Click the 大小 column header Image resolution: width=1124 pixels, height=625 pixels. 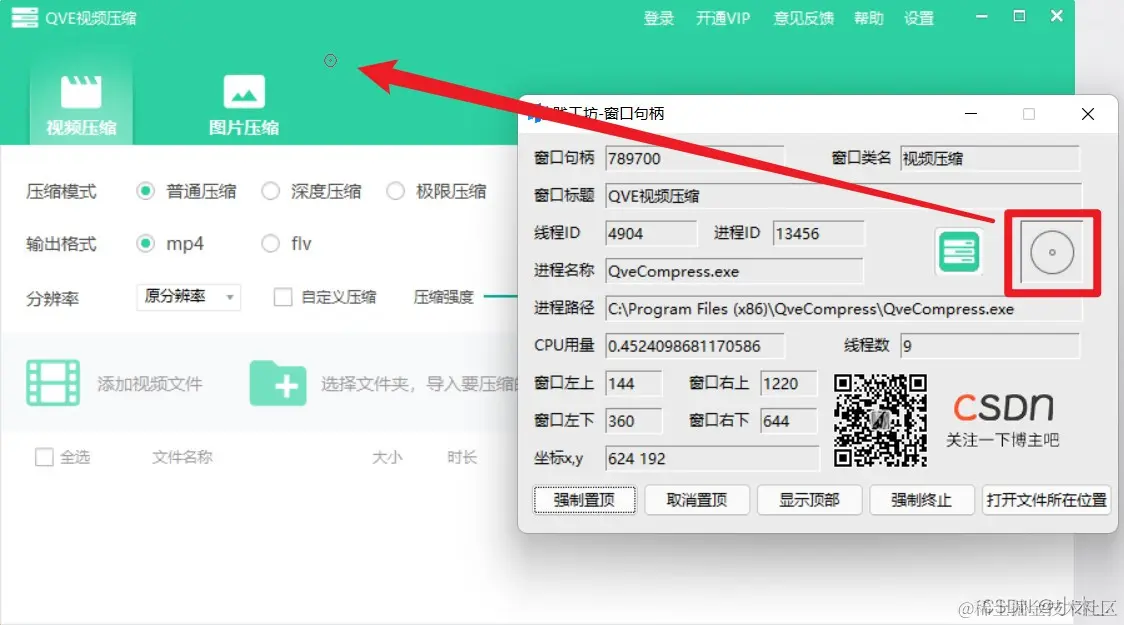387,457
